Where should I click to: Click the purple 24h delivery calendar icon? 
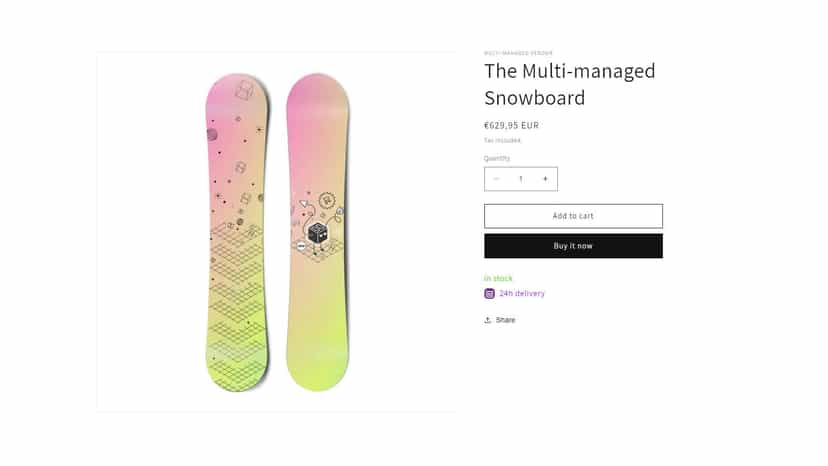(490, 293)
